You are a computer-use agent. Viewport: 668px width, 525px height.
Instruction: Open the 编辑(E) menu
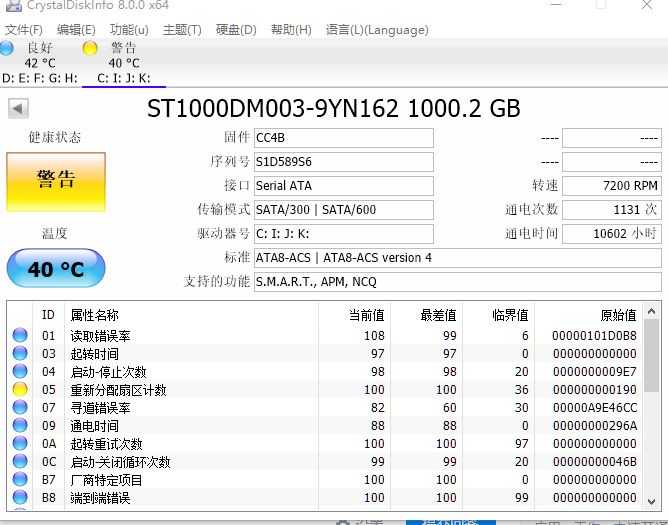76,30
